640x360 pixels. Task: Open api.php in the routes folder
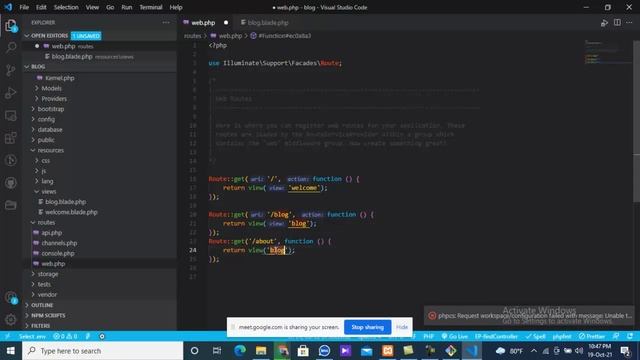pyautogui.click(x=51, y=233)
